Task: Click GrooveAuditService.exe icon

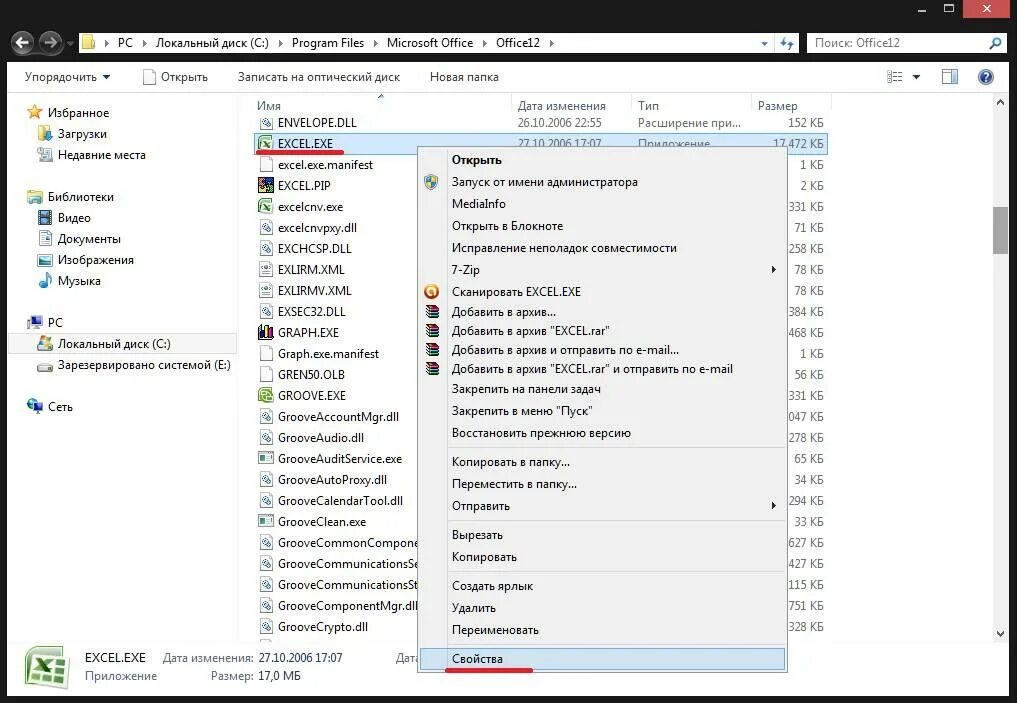Action: [x=265, y=458]
